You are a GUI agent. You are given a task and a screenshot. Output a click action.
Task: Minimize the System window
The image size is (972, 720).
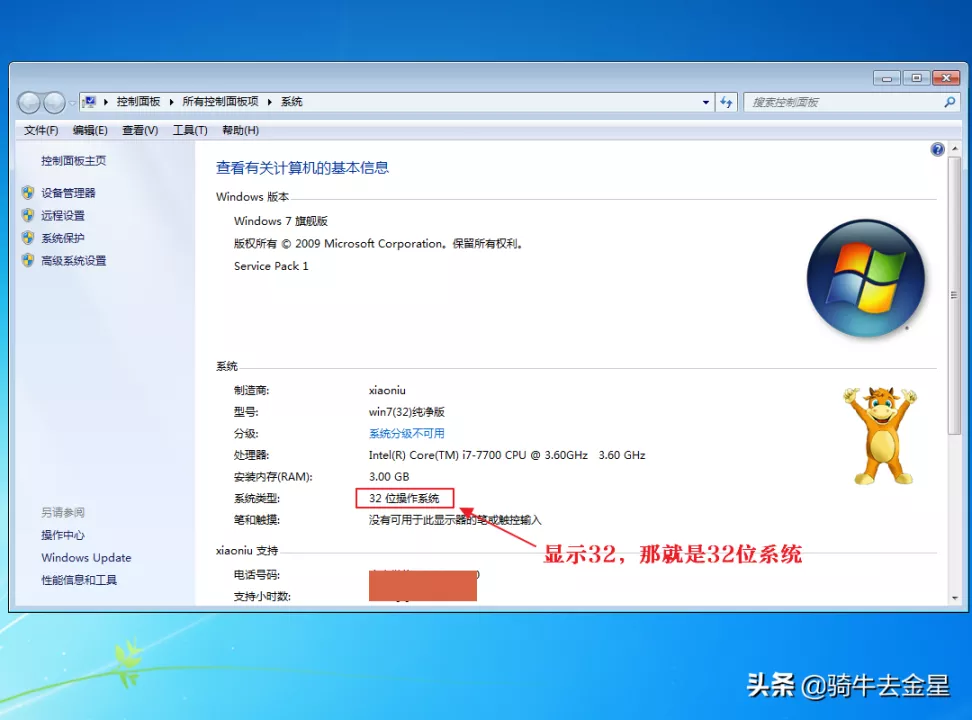tap(887, 78)
